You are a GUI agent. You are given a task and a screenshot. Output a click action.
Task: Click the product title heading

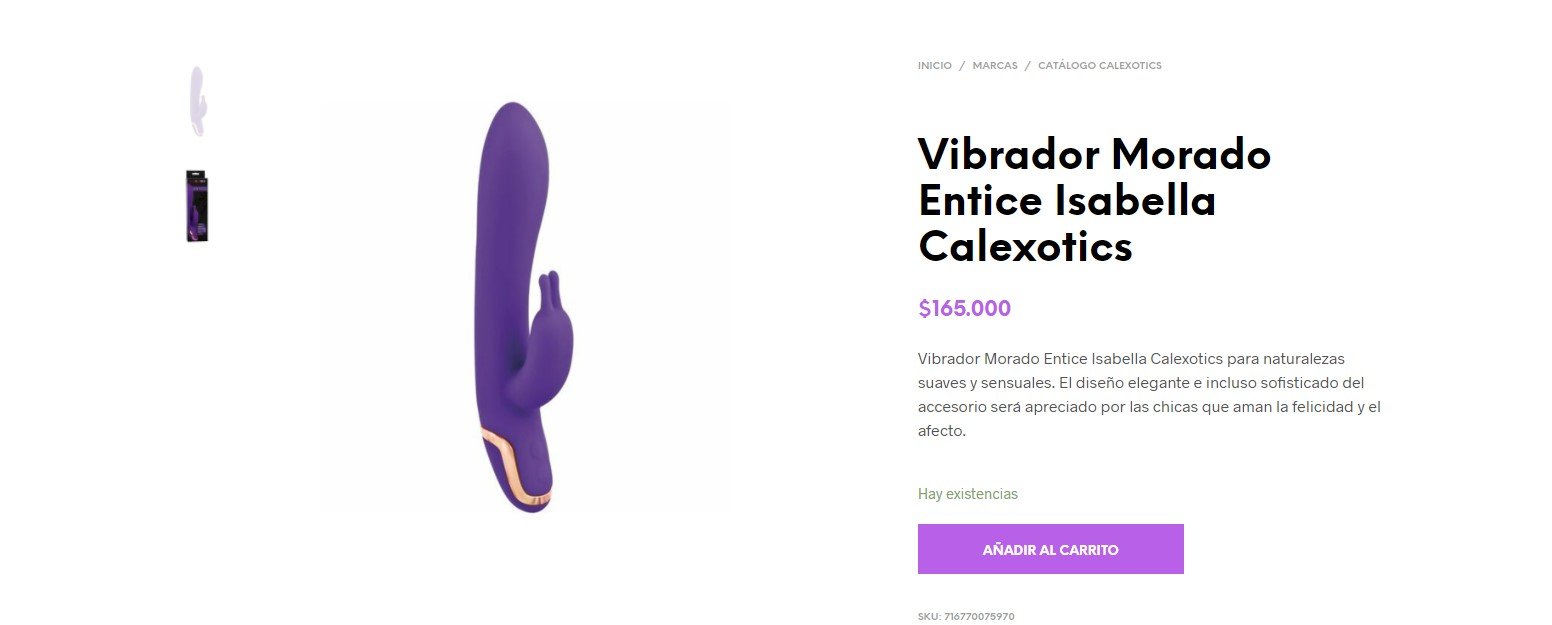(x=1095, y=200)
